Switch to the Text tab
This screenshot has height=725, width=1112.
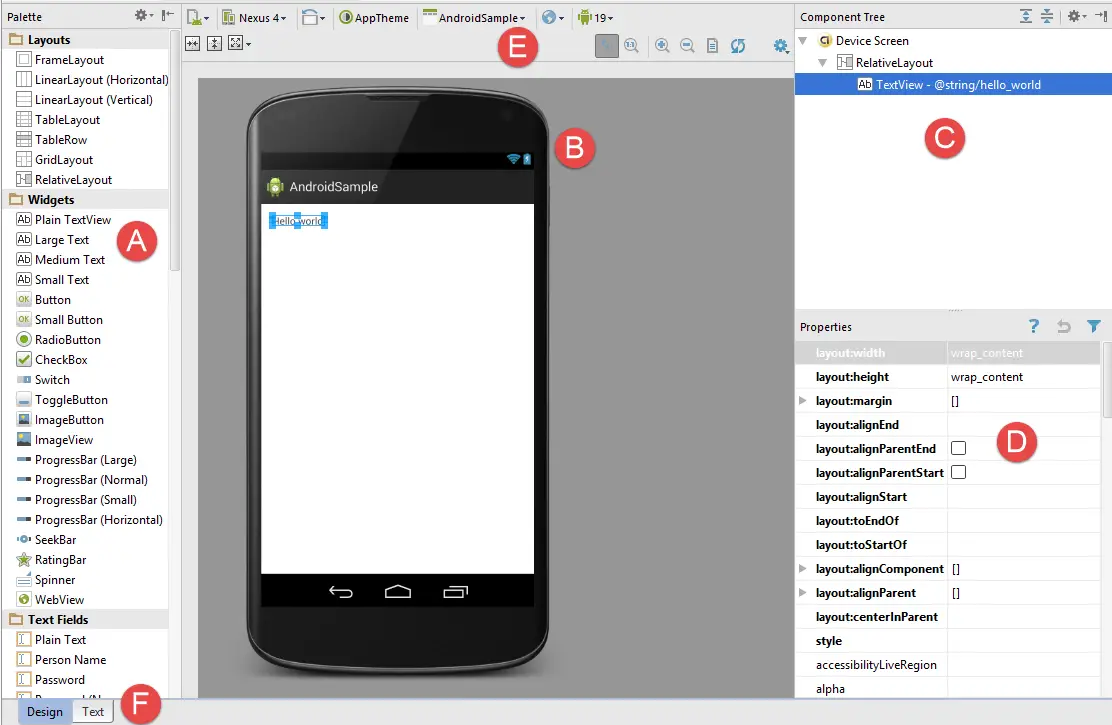coord(93,712)
